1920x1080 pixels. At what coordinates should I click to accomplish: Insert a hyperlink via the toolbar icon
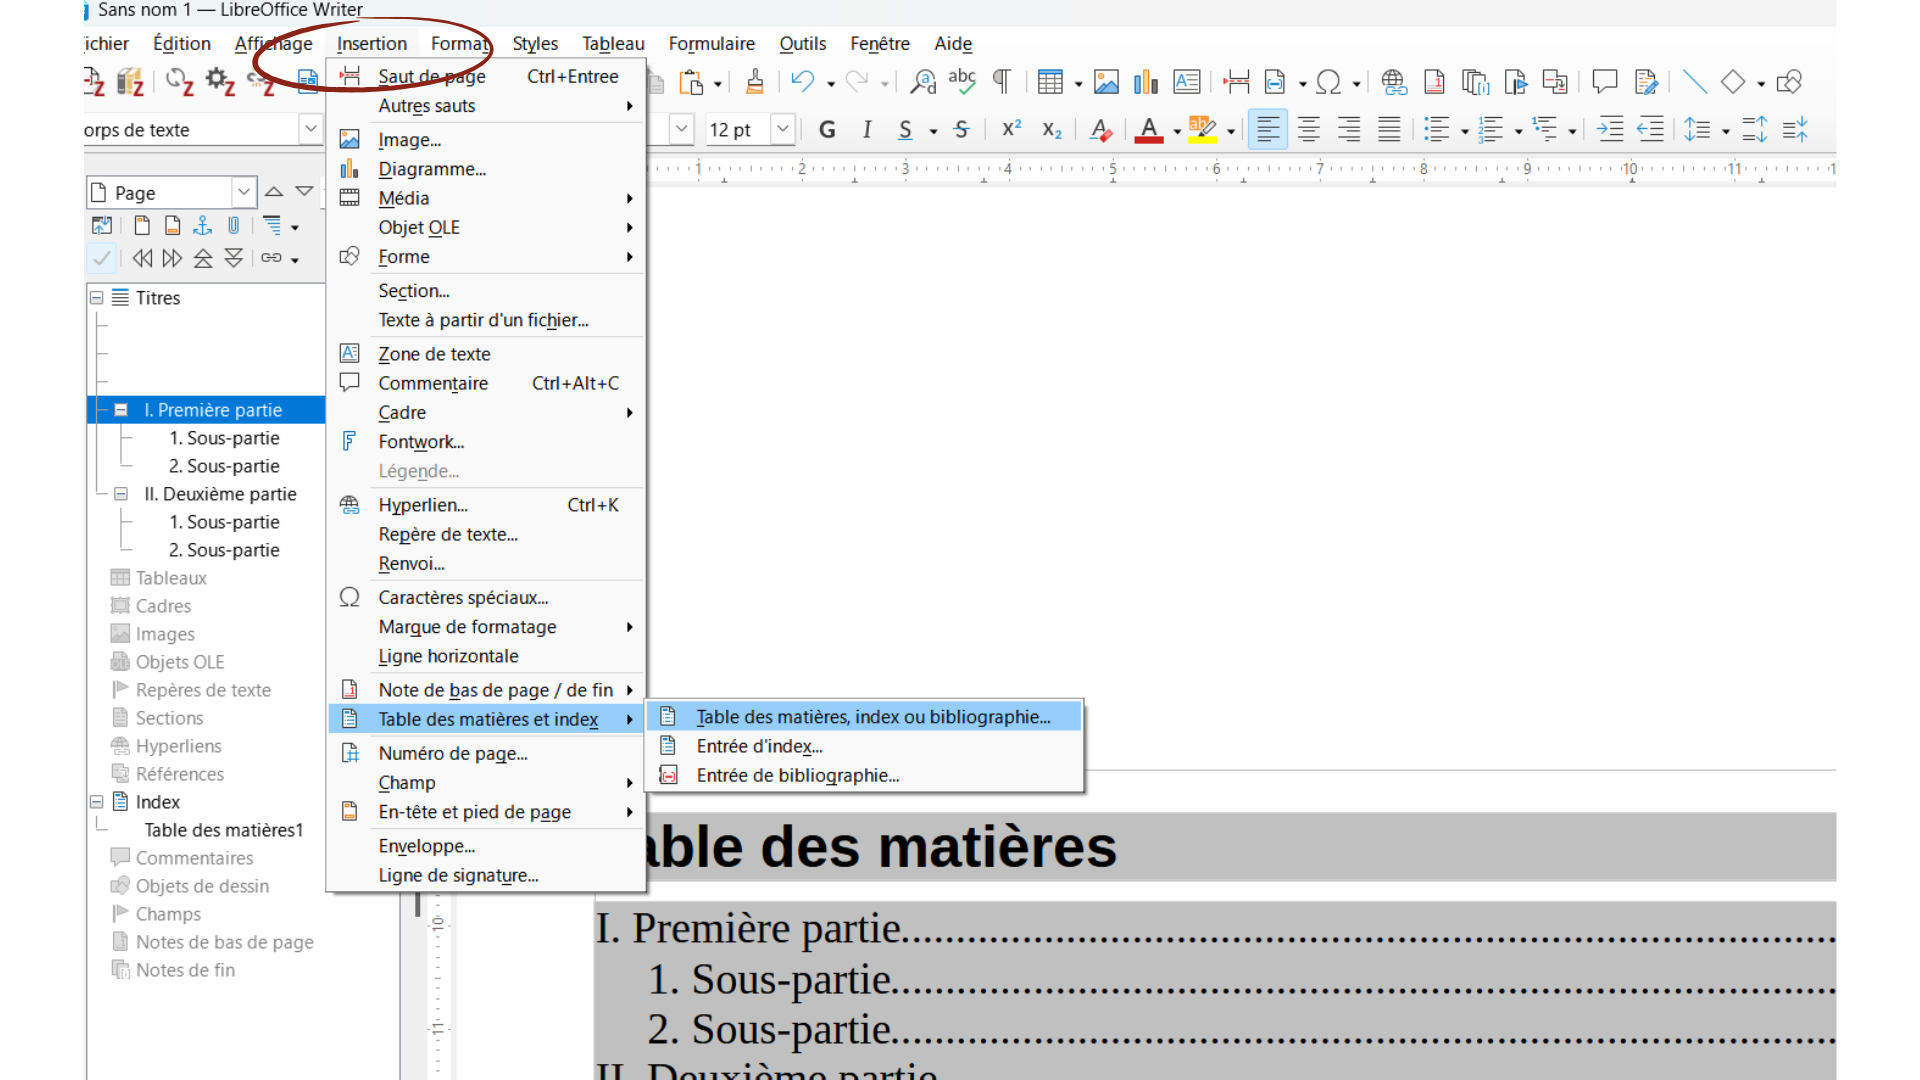(x=1394, y=82)
